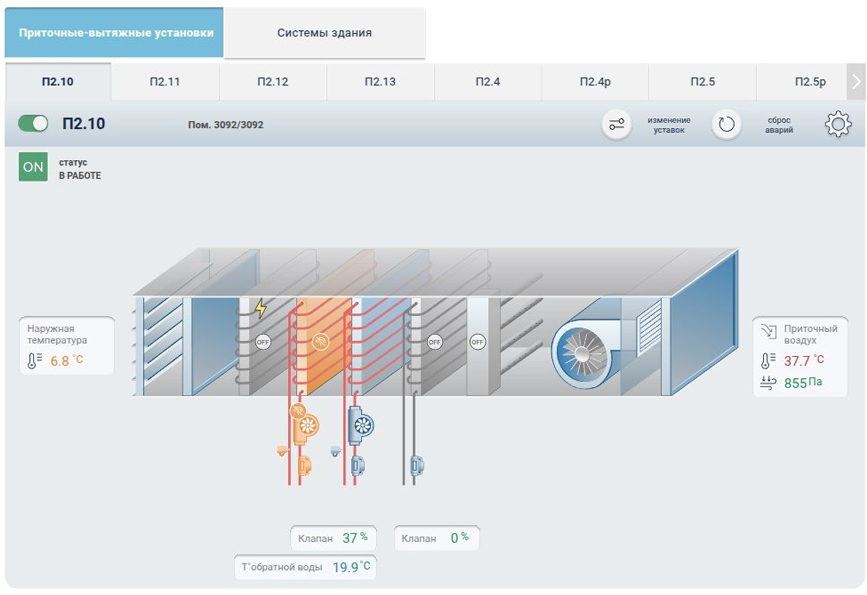This screenshot has width=867, height=595.
Task: Select the blue cooling circuit pump
Action: [x=361, y=426]
